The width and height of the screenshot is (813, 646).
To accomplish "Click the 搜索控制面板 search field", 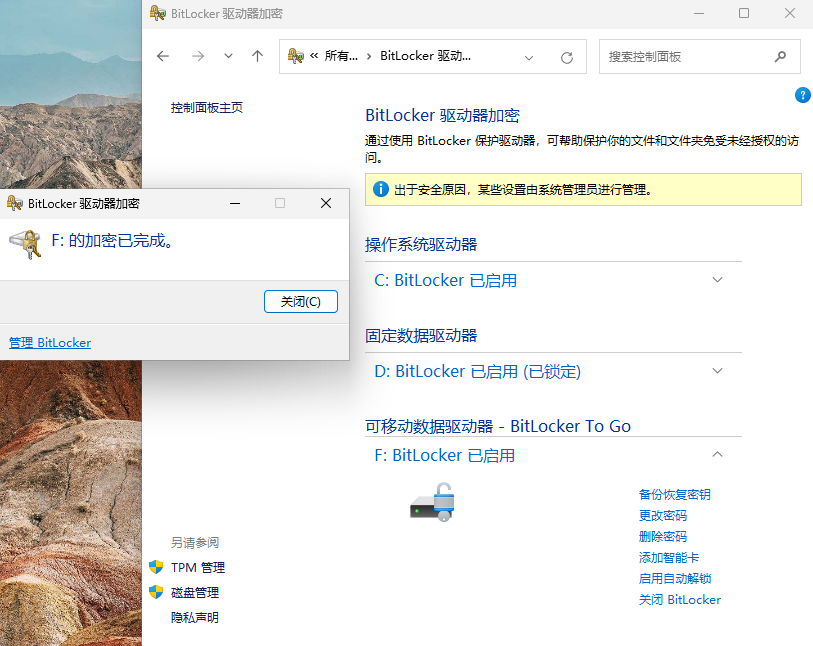I will (685, 57).
